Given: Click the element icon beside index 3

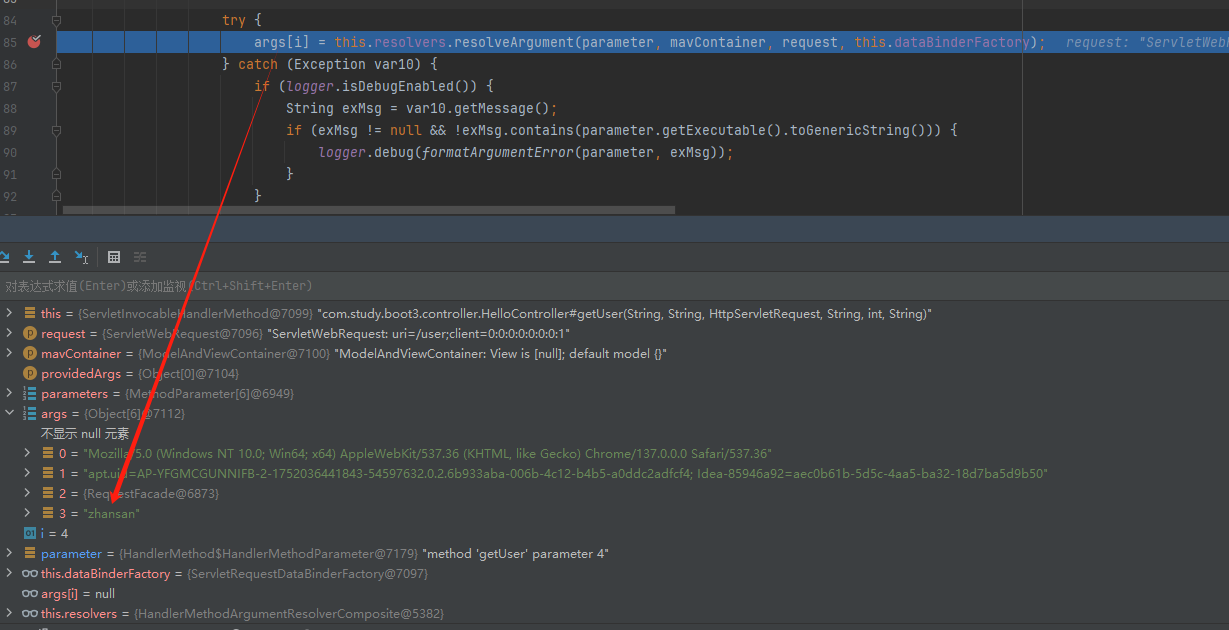Looking at the screenshot, I should pos(48,513).
